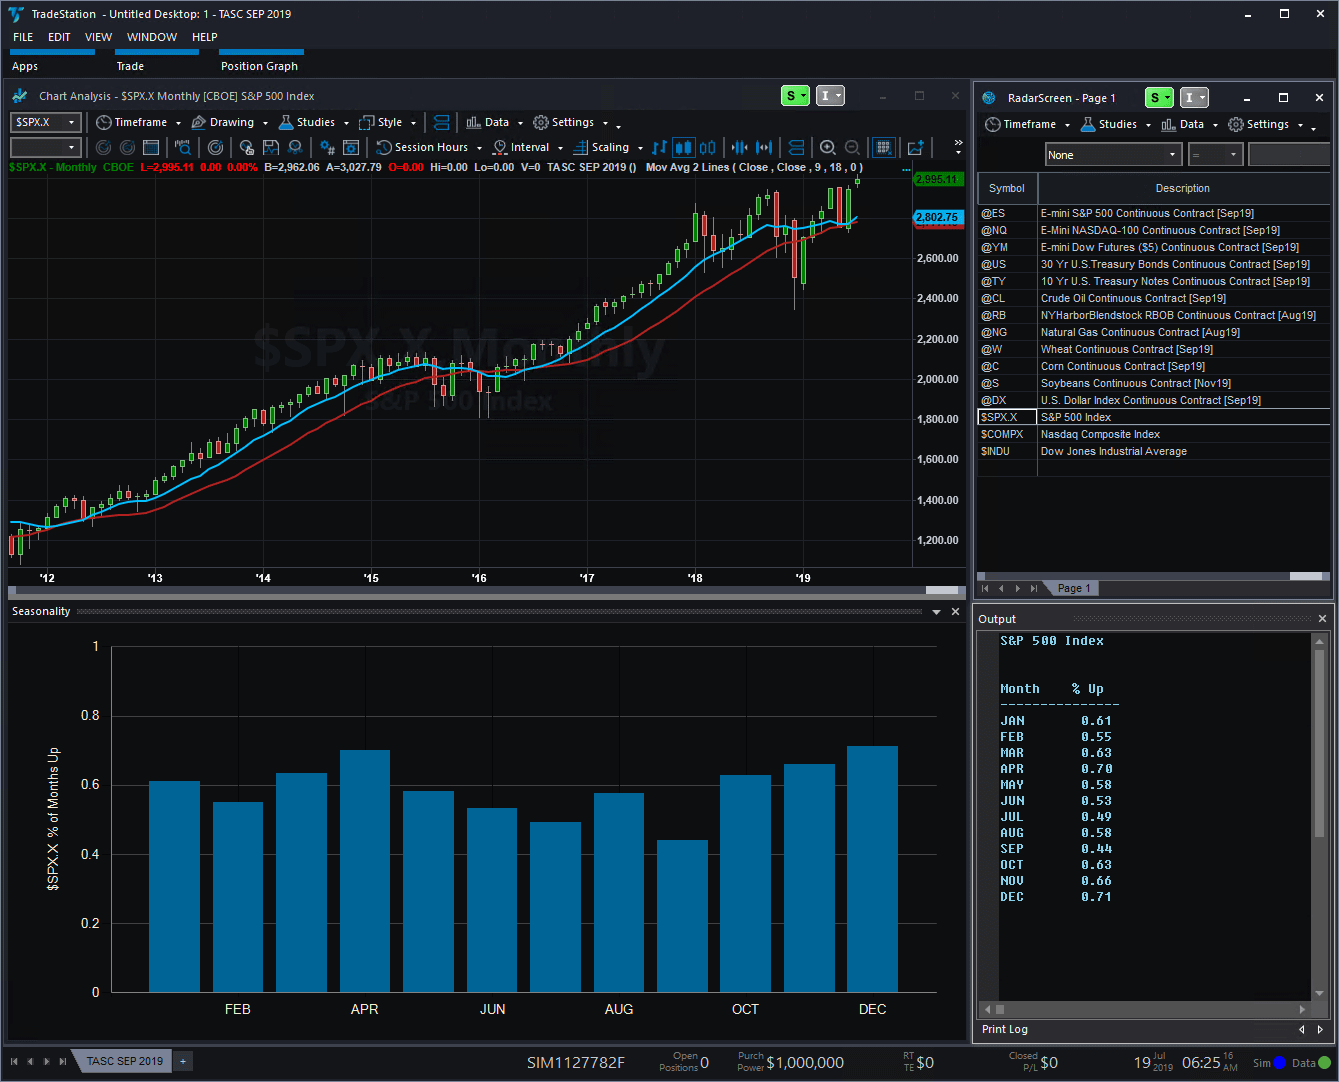The height and width of the screenshot is (1082, 1339).
Task: Open chart Settings menu
Action: click(x=572, y=122)
